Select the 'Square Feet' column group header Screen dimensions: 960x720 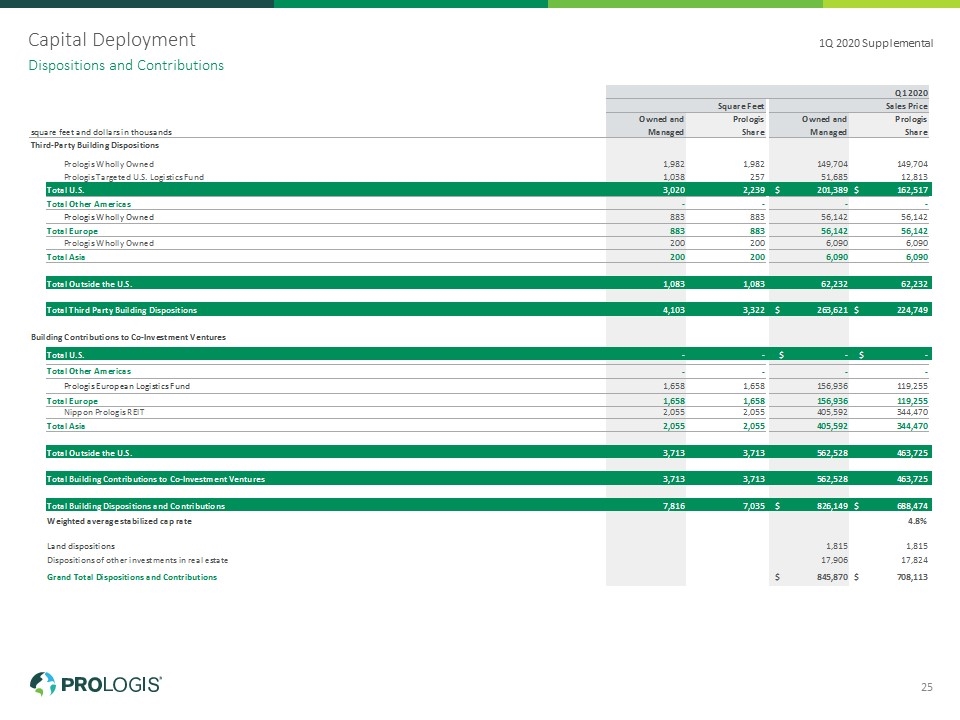741,106
